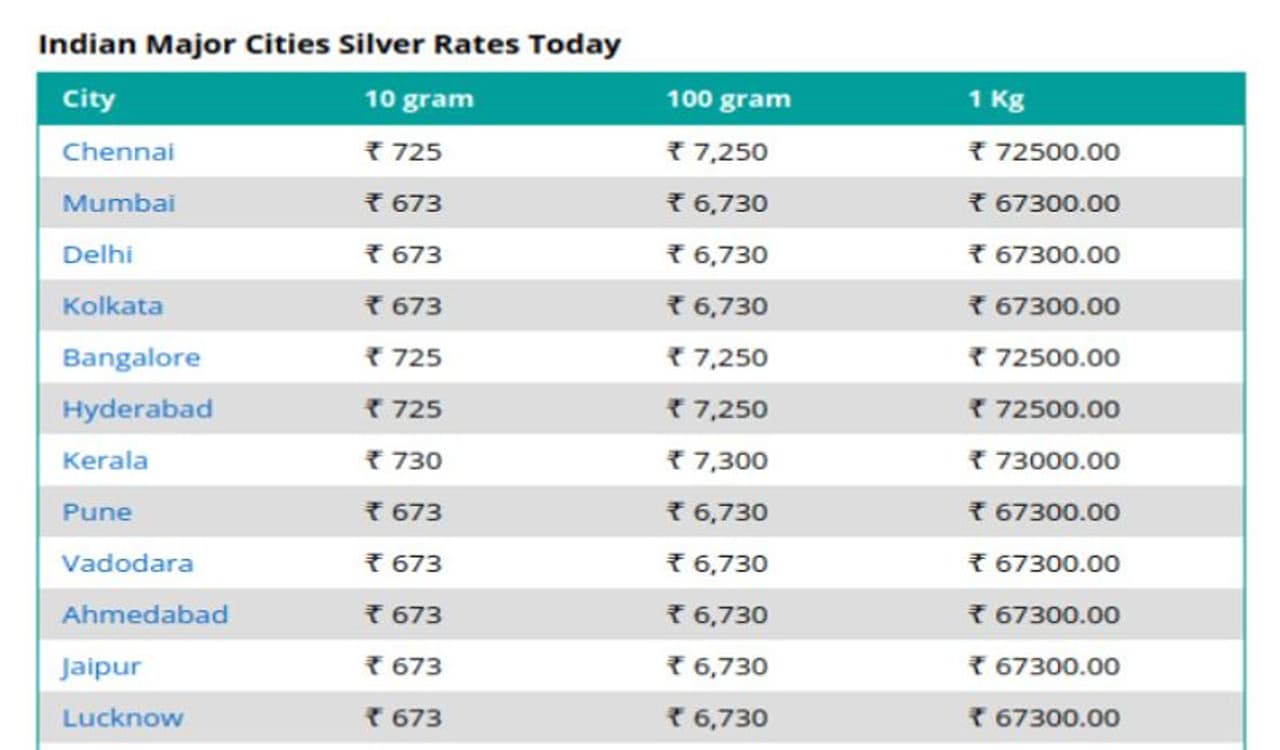Open the Kerala silver rate link
The width and height of the screenshot is (1280, 750).
105,461
